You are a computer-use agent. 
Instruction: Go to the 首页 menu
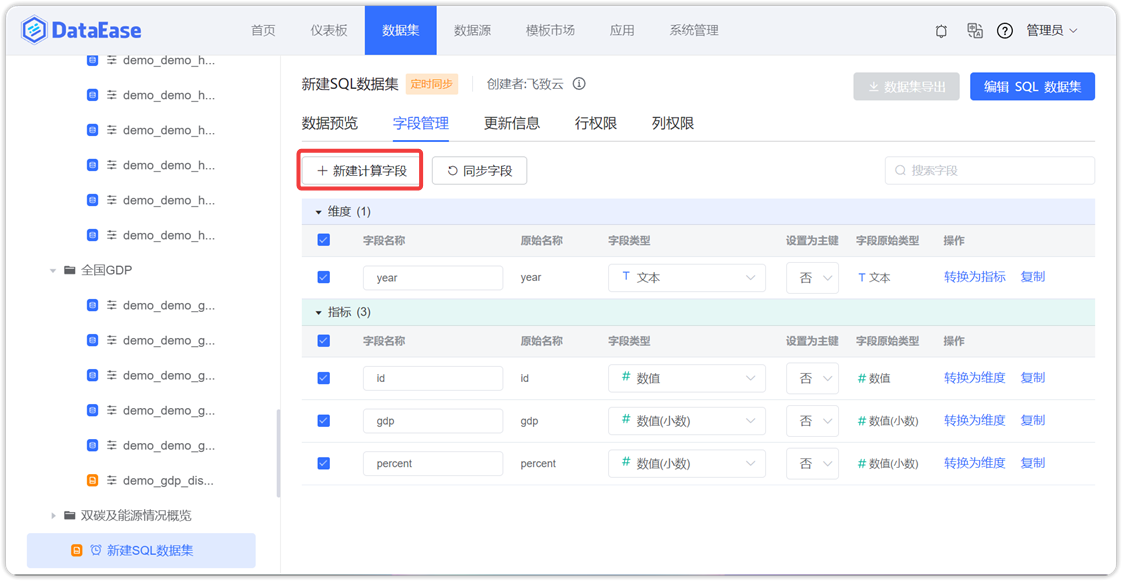263,30
